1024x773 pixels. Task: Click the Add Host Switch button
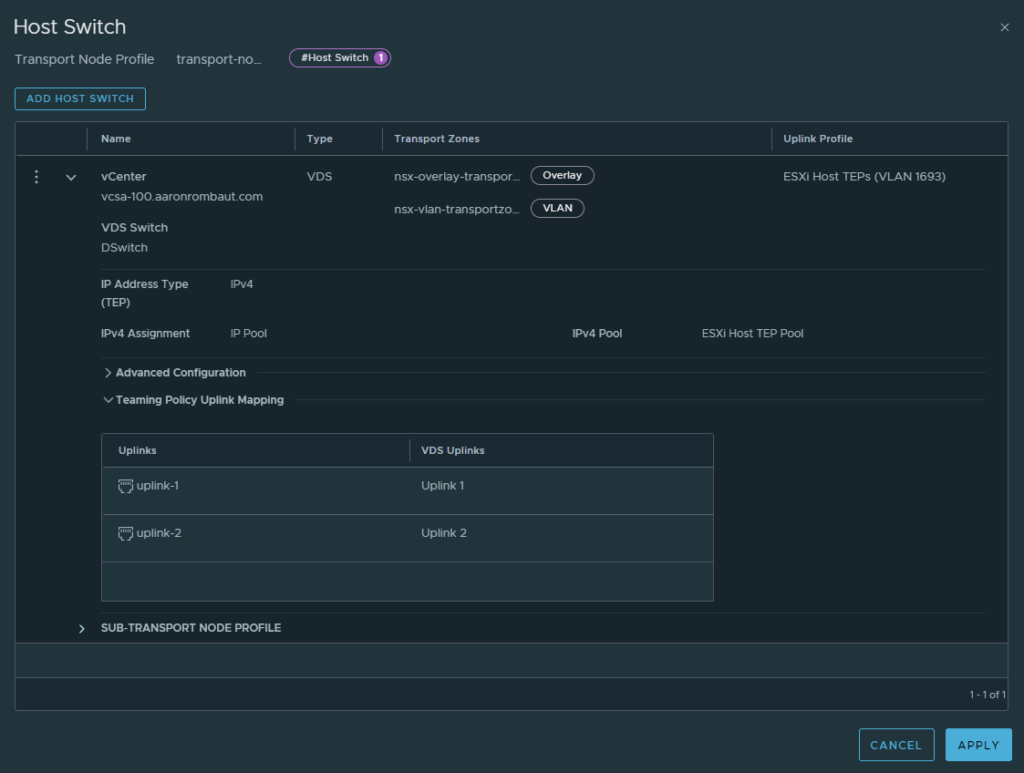[80, 99]
